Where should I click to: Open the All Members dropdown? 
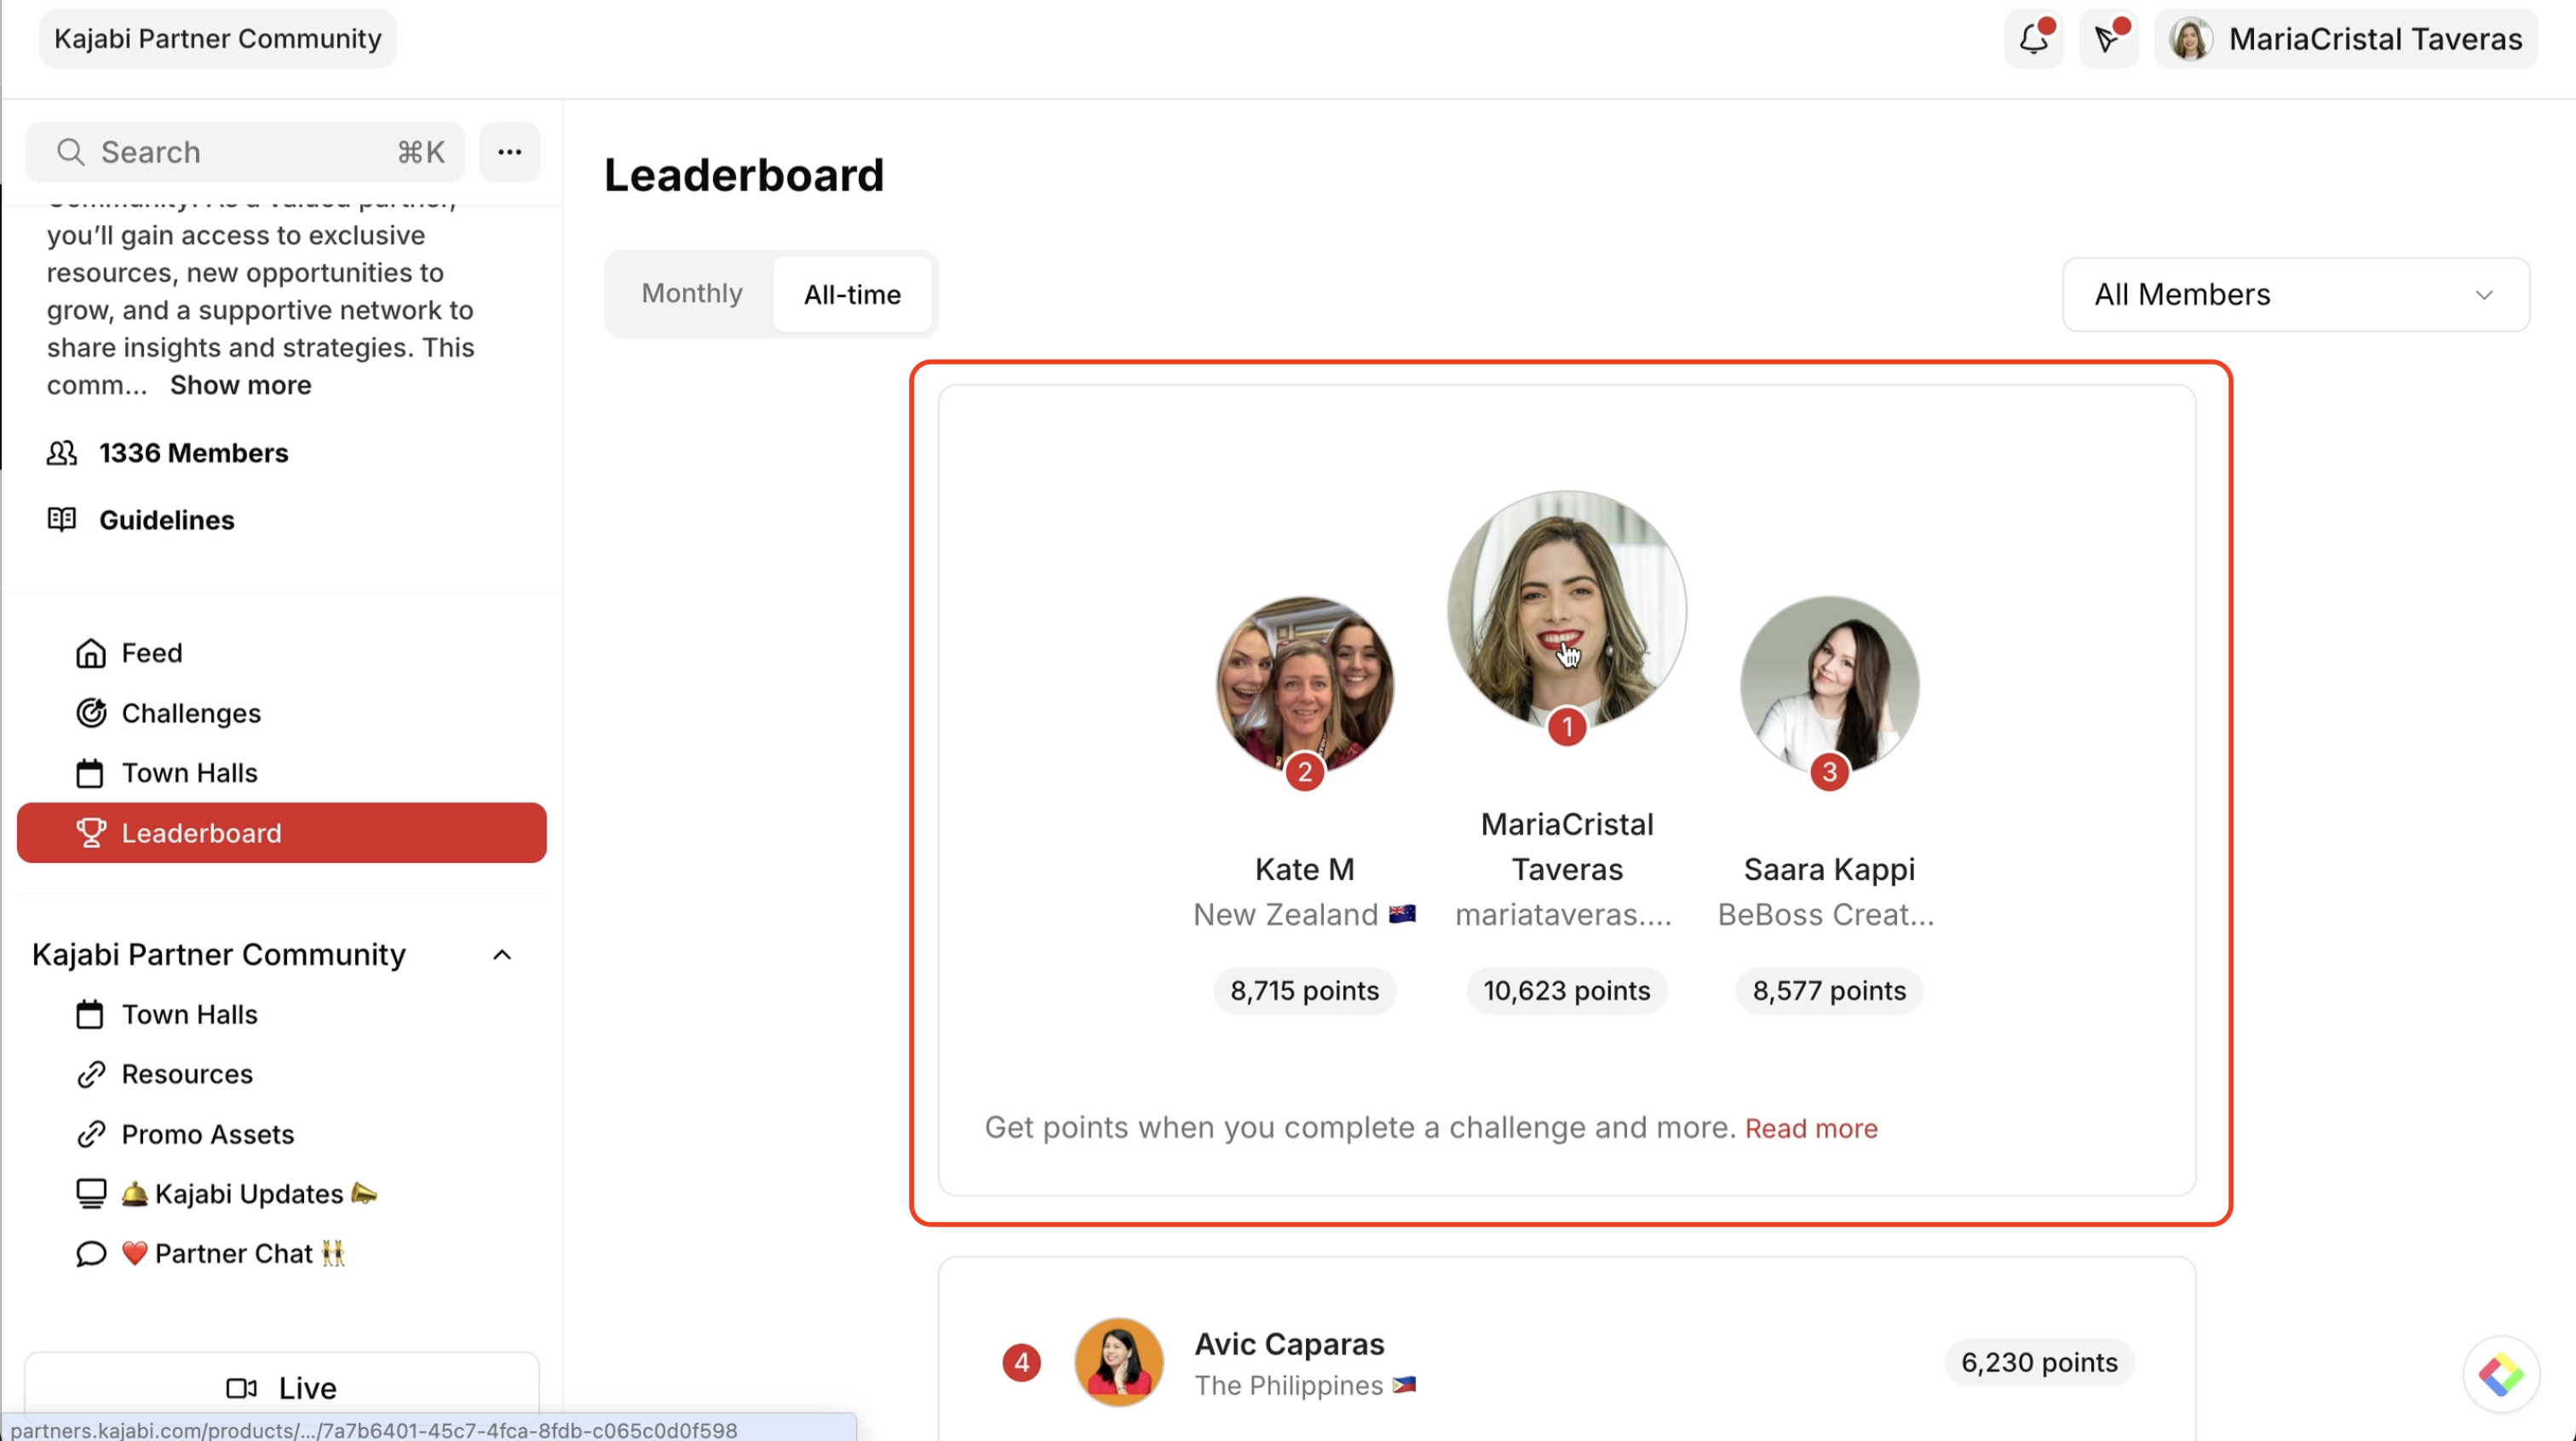point(2295,294)
